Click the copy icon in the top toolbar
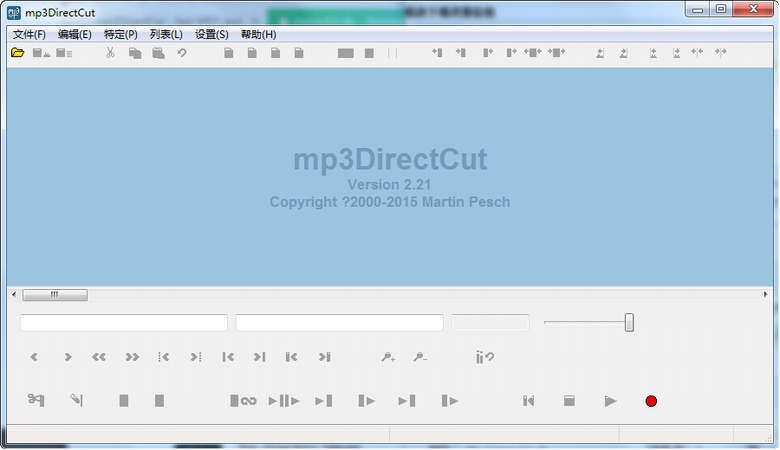This screenshot has height=450, width=780. tap(135, 53)
